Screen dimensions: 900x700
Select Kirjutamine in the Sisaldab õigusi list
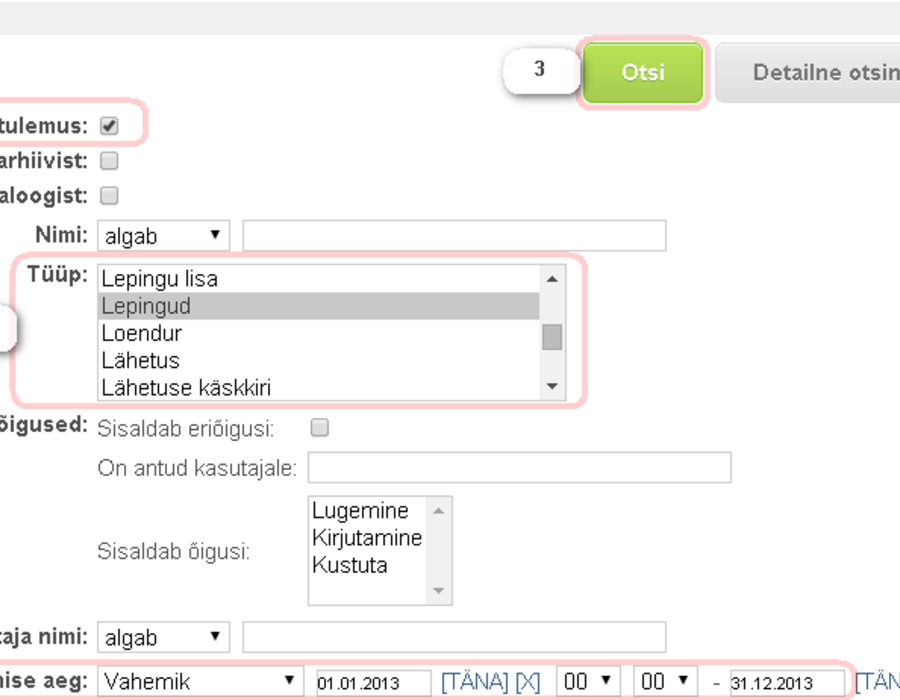(367, 538)
